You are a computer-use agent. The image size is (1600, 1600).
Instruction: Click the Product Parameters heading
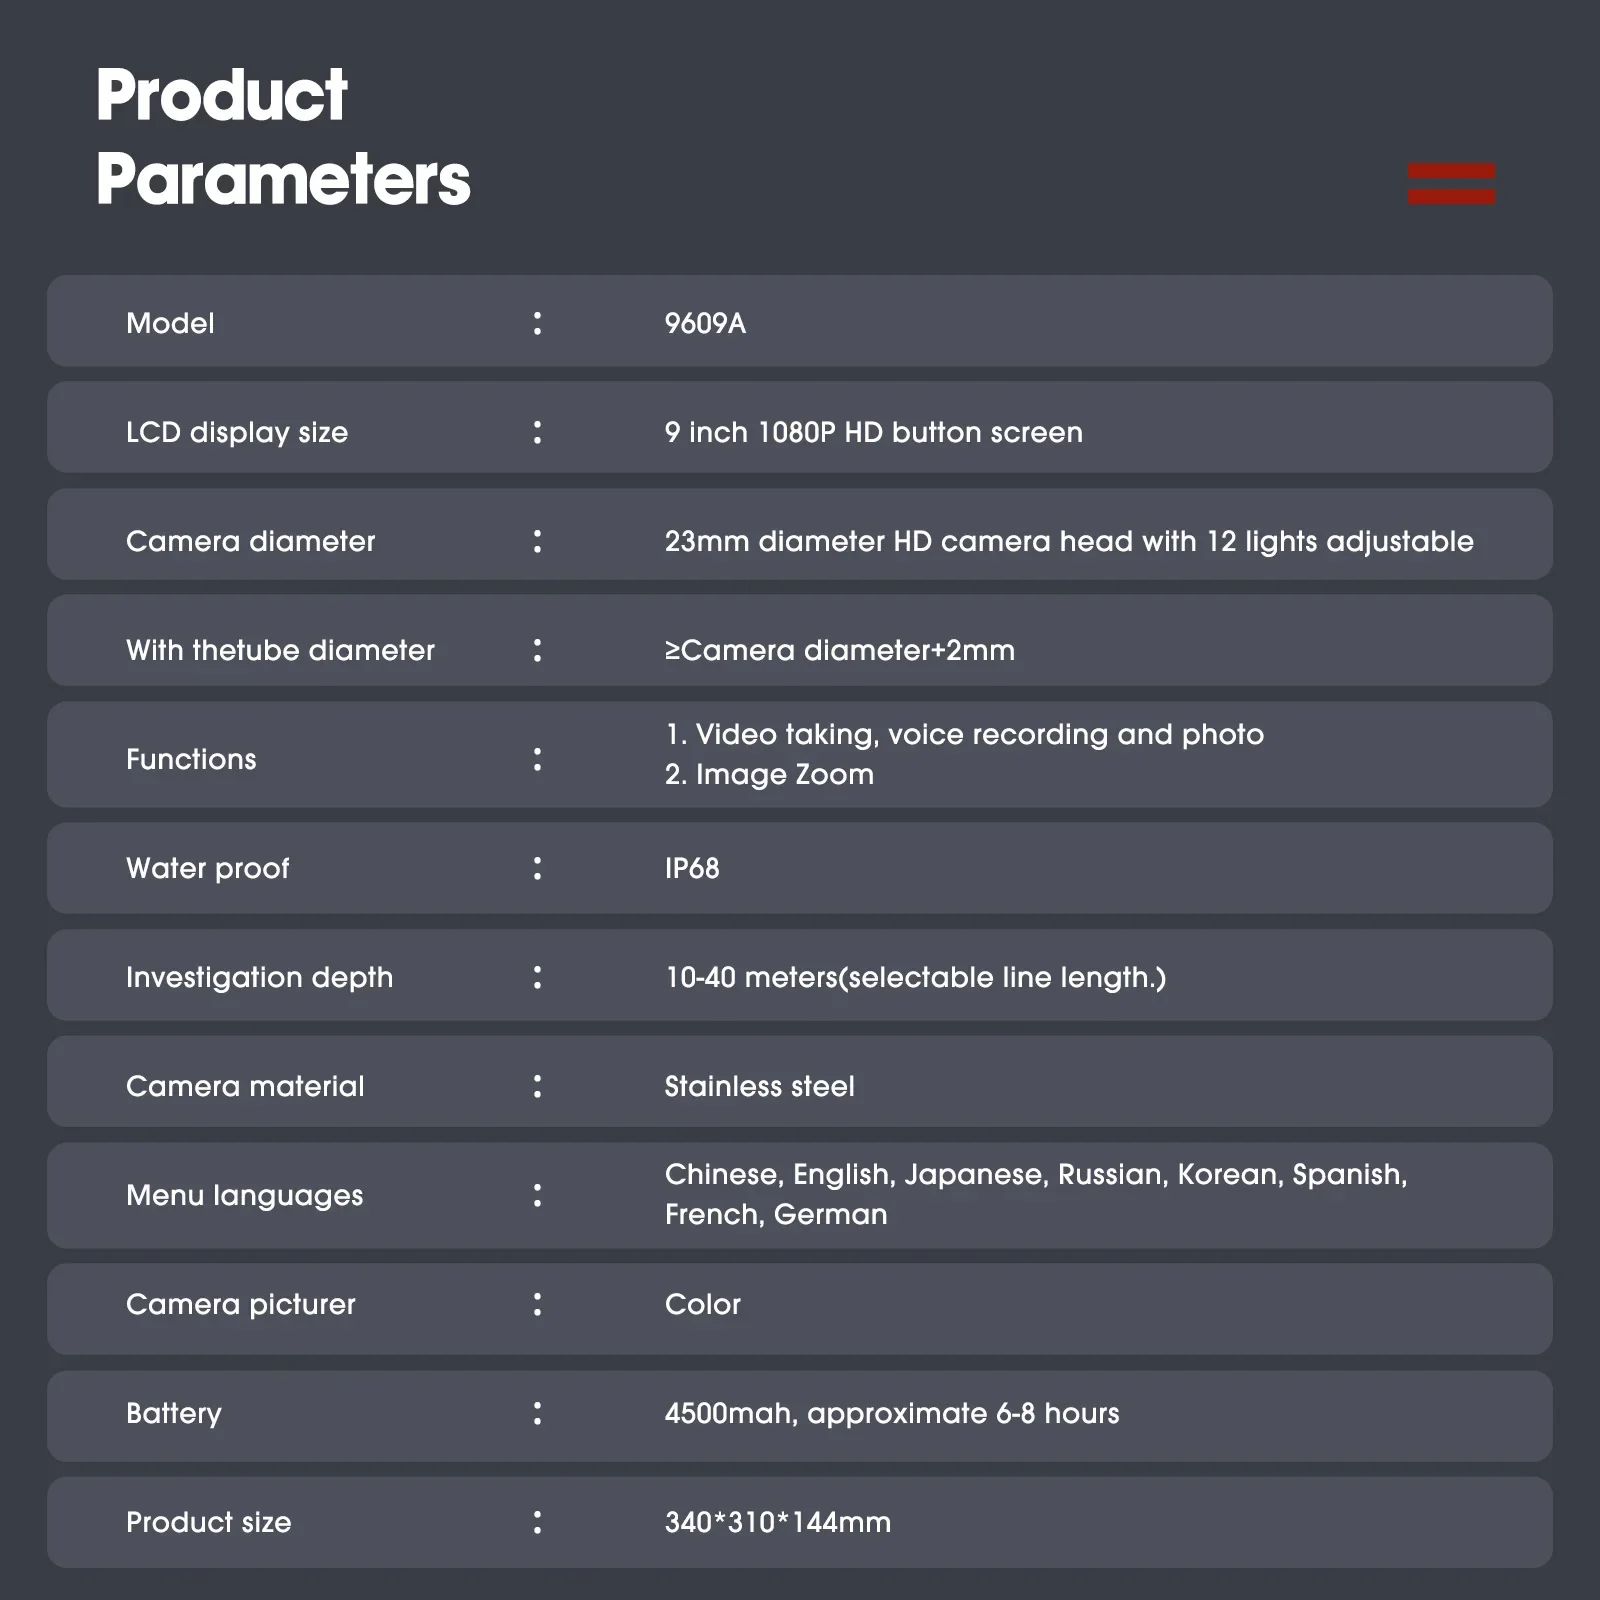283,137
